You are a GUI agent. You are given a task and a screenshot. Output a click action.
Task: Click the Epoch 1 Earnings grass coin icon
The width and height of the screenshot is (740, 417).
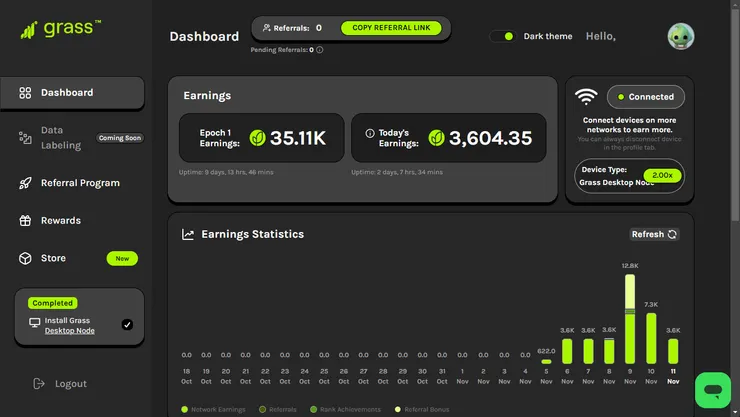tap(257, 138)
